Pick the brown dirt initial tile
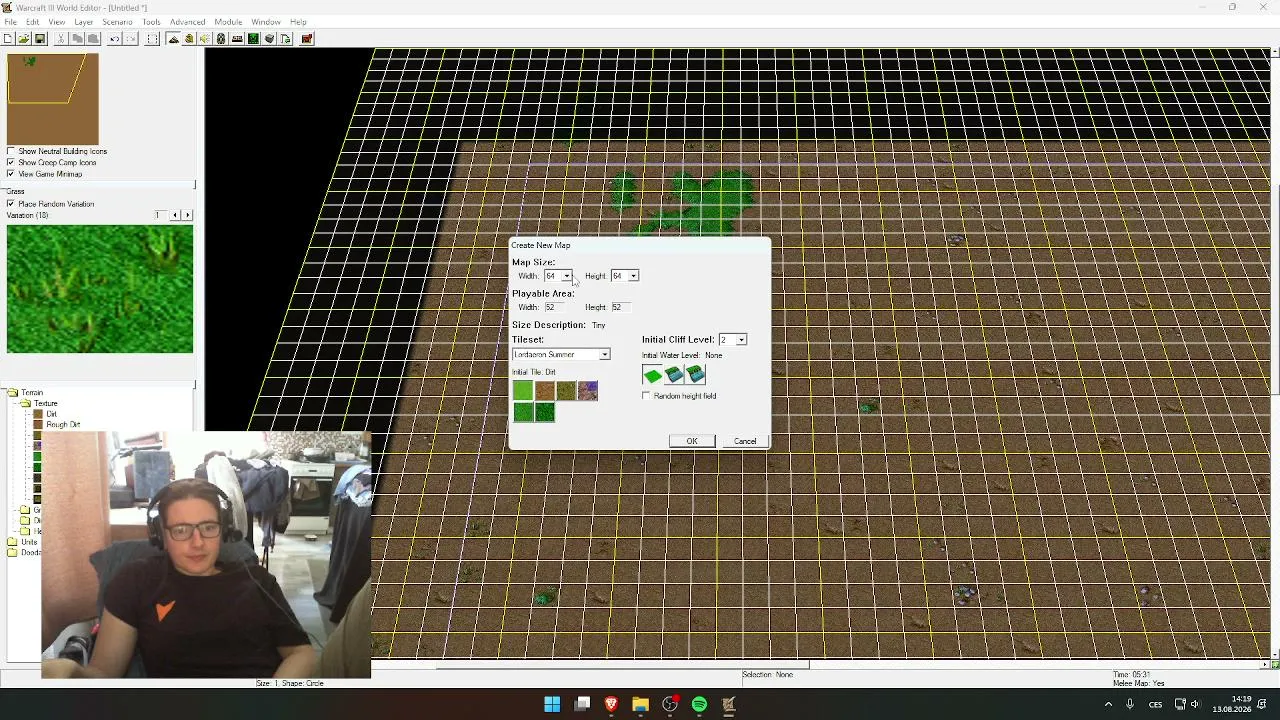Screen dimensions: 1280x720 point(545,391)
